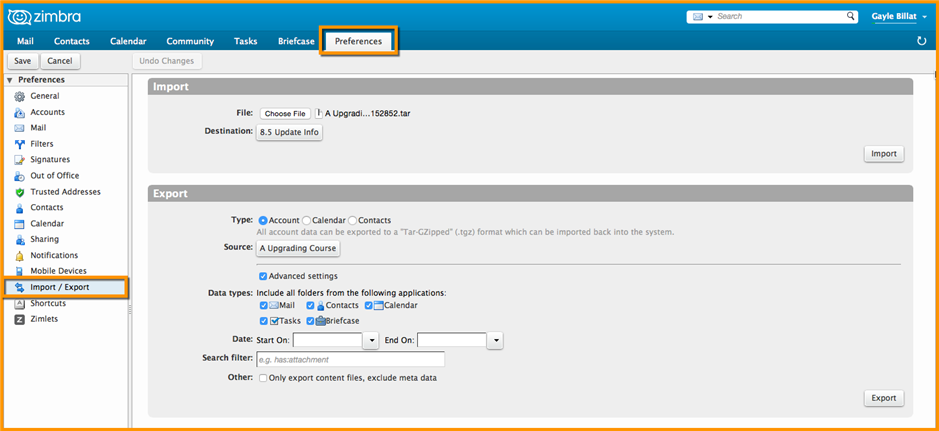Click the Zimbra logo
Viewport: 939px width, 431px height.
click(x=44, y=17)
